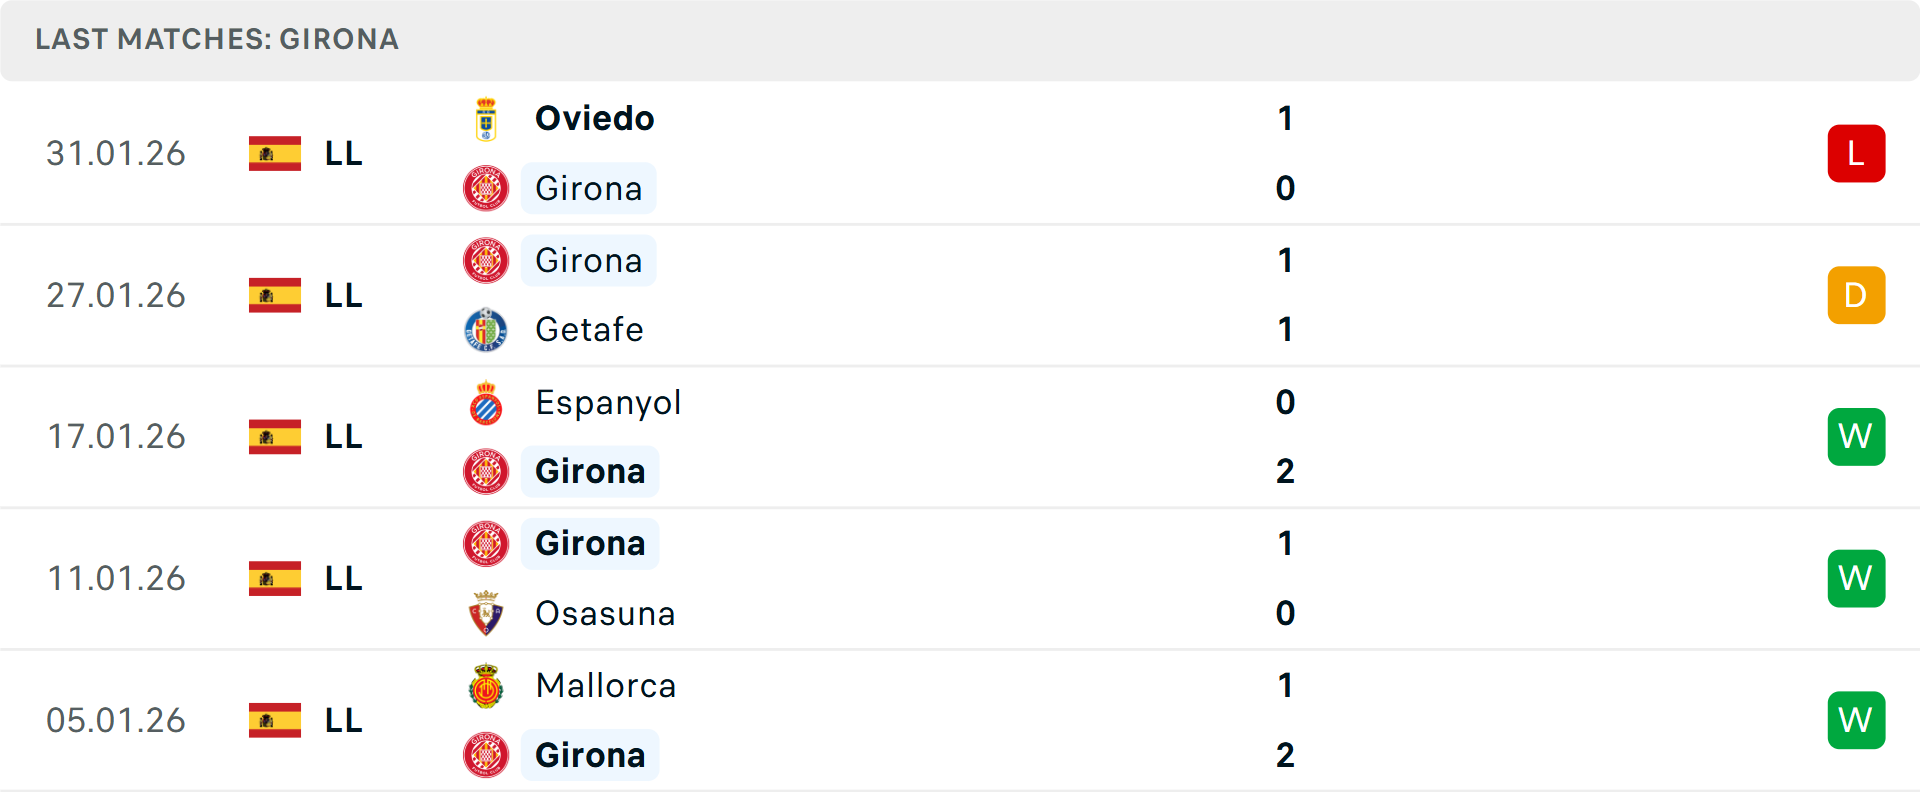Viewport: 1920px width, 792px height.
Task: Click the Spain flag beside the 31.01.26 match
Action: tap(274, 153)
